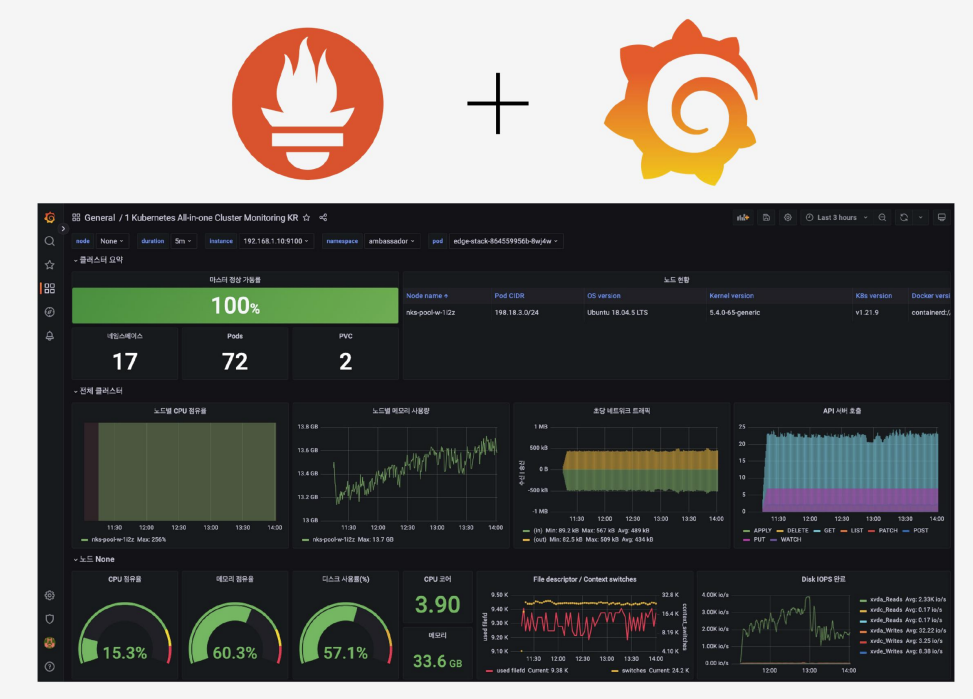Share the dashboard using the share icon
The height and width of the screenshot is (699, 973).
[x=323, y=218]
